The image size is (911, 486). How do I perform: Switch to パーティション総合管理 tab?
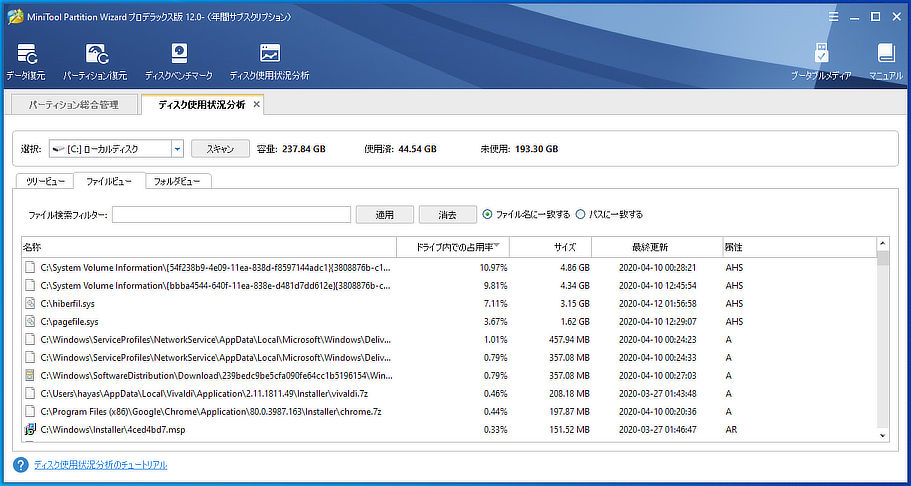click(x=74, y=105)
